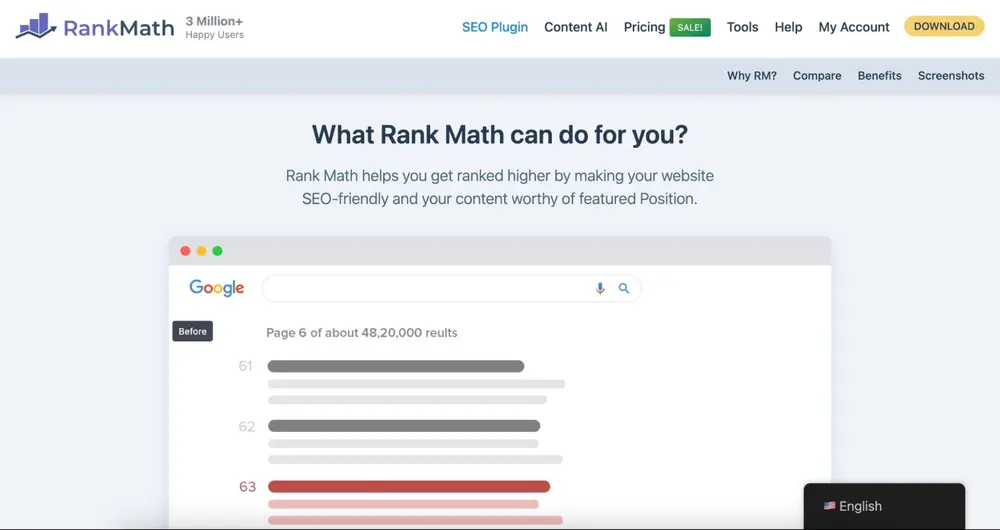This screenshot has width=1000, height=530.
Task: Jump to the Why RM? section
Action: (x=752, y=75)
